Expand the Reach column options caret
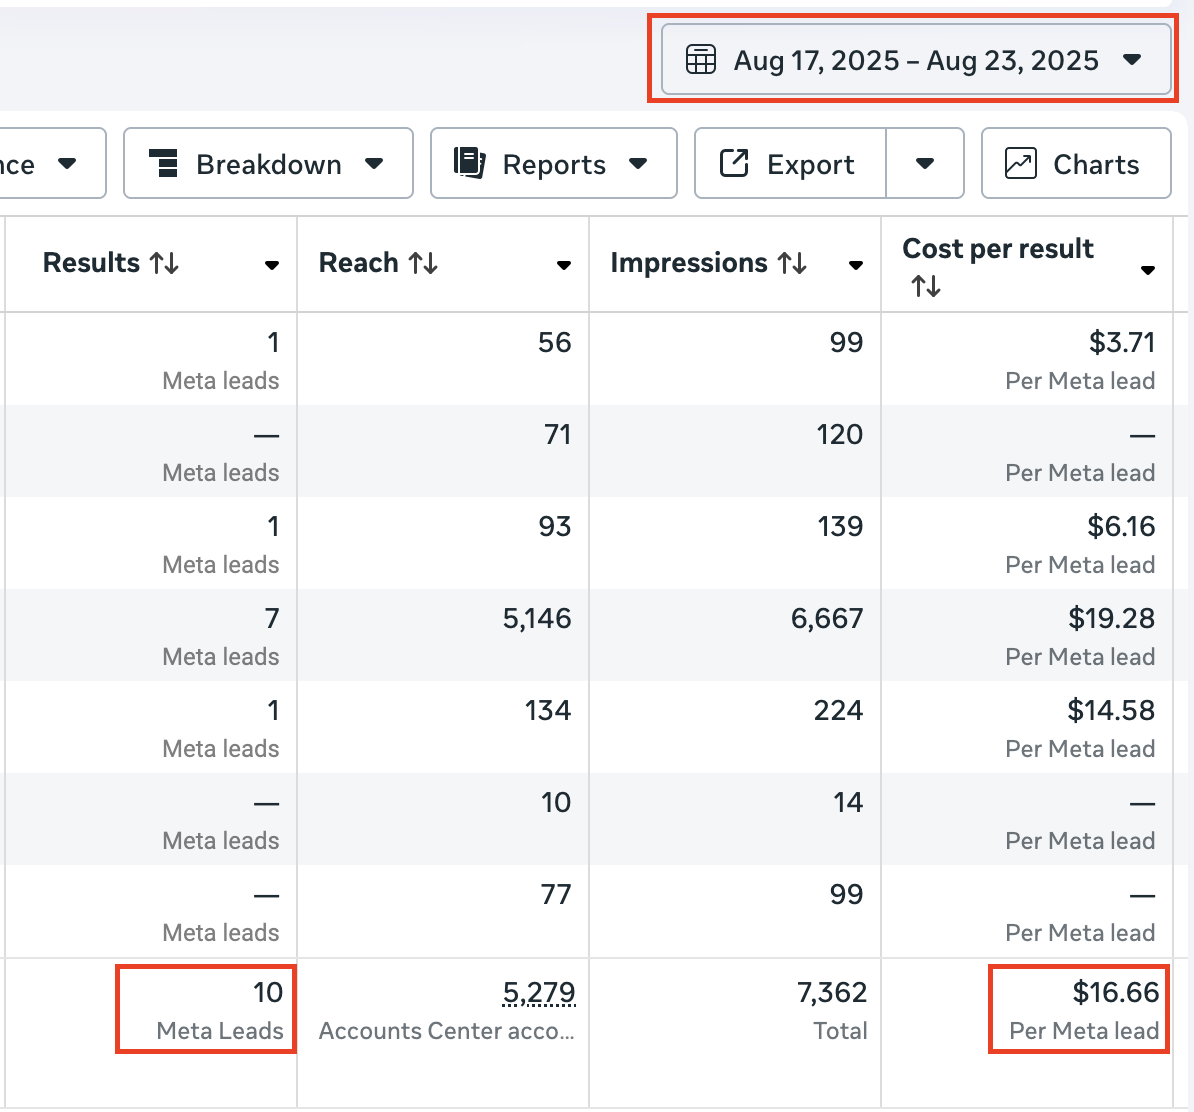 [564, 266]
